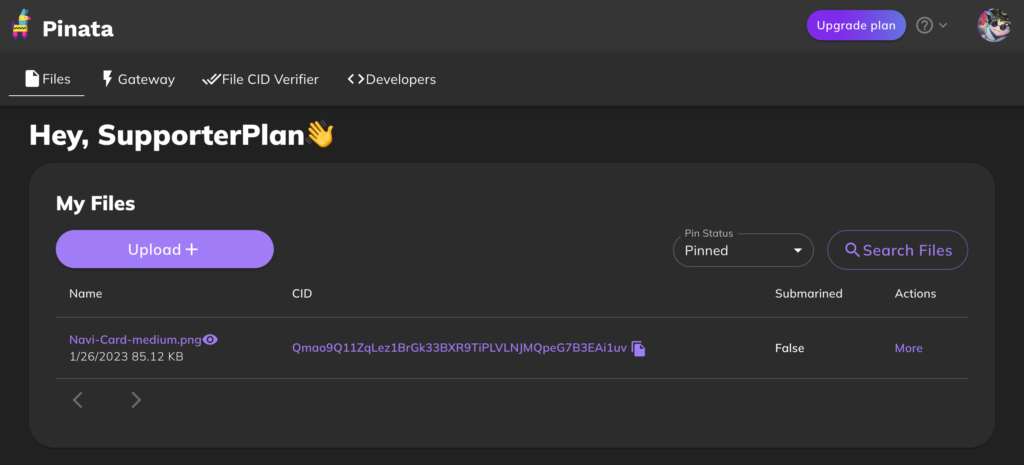Image resolution: width=1024 pixels, height=465 pixels.
Task: Copy the CID using the copy icon
Action: pos(639,349)
